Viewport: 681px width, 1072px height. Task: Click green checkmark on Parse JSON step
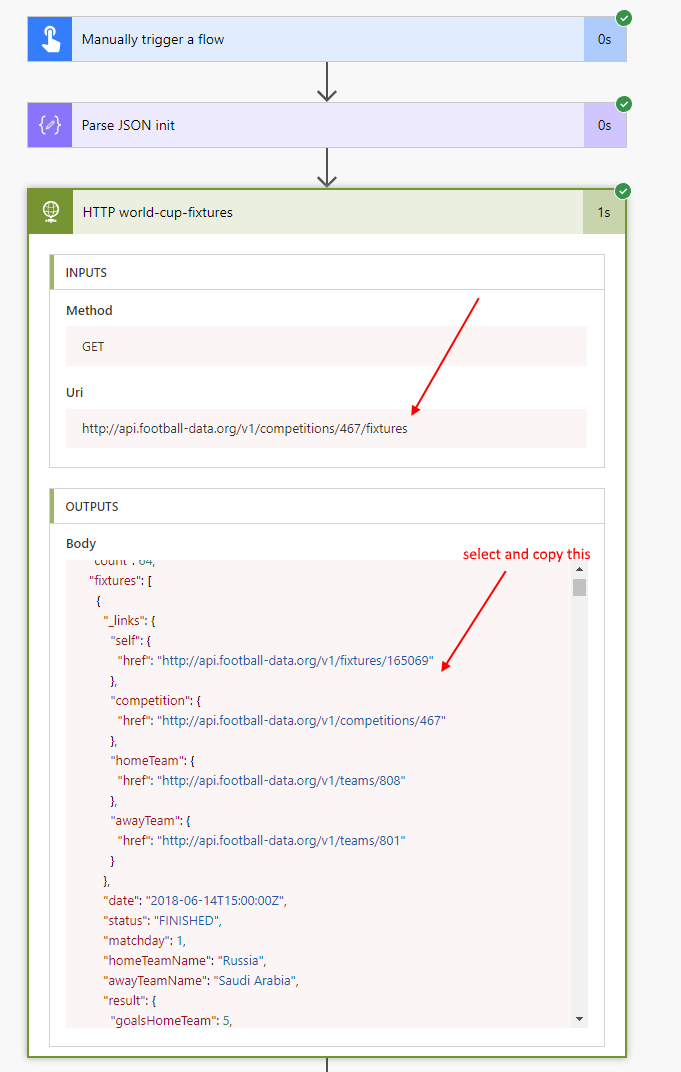(x=624, y=104)
